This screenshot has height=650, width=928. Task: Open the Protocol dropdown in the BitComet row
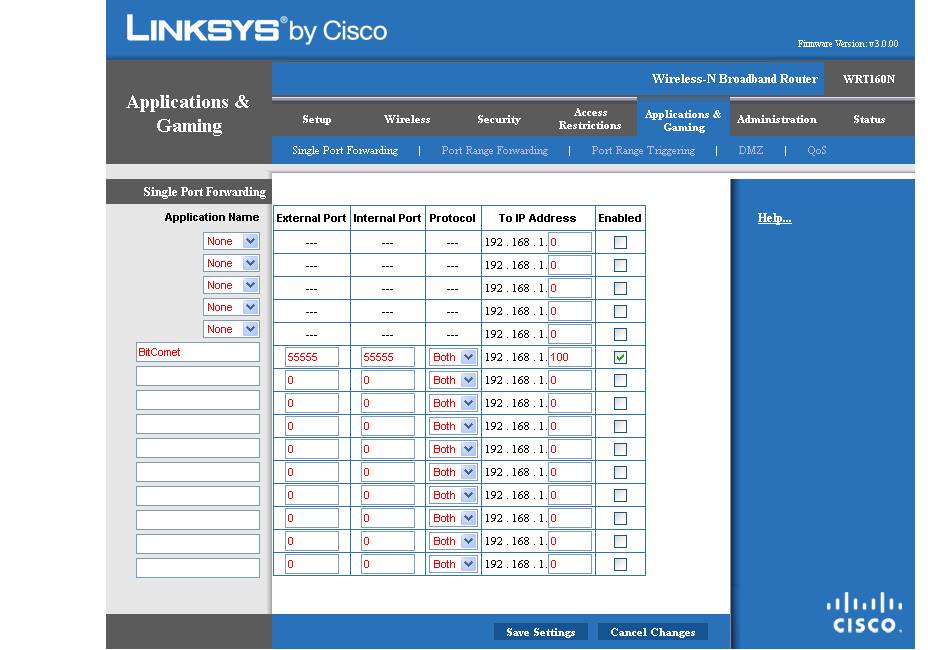point(453,358)
